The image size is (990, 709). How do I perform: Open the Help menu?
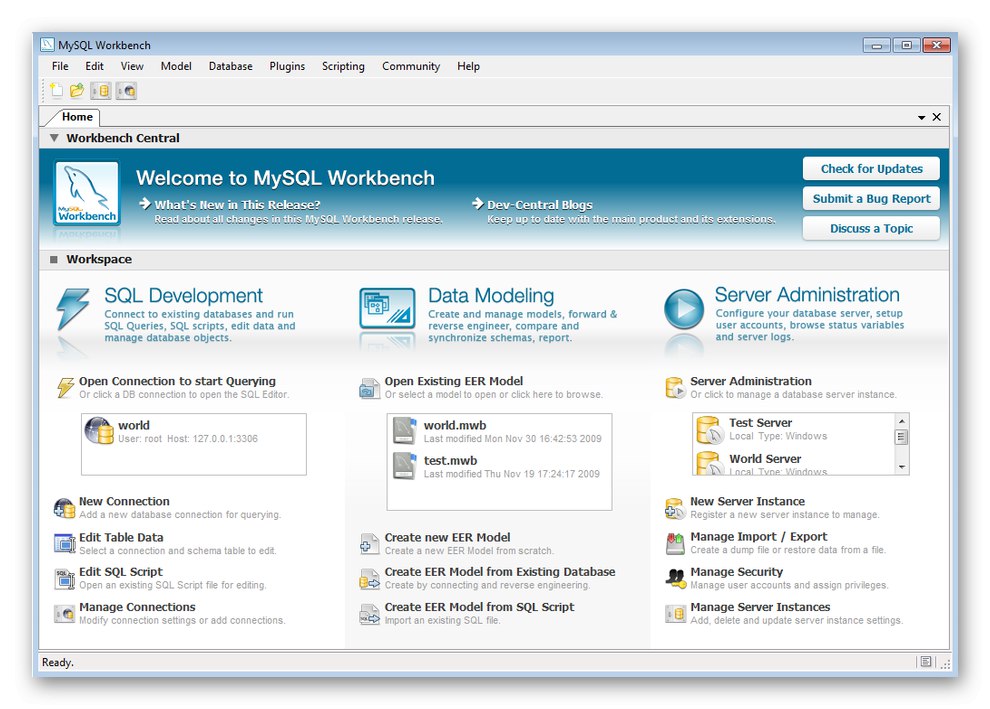[x=468, y=66]
